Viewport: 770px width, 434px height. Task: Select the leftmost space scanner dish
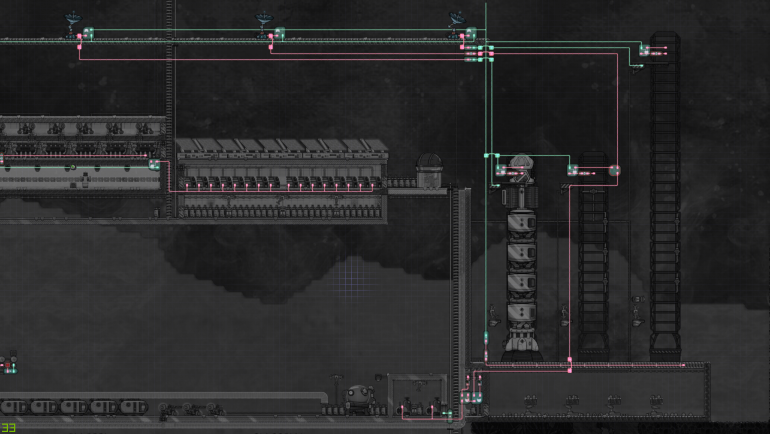73,25
